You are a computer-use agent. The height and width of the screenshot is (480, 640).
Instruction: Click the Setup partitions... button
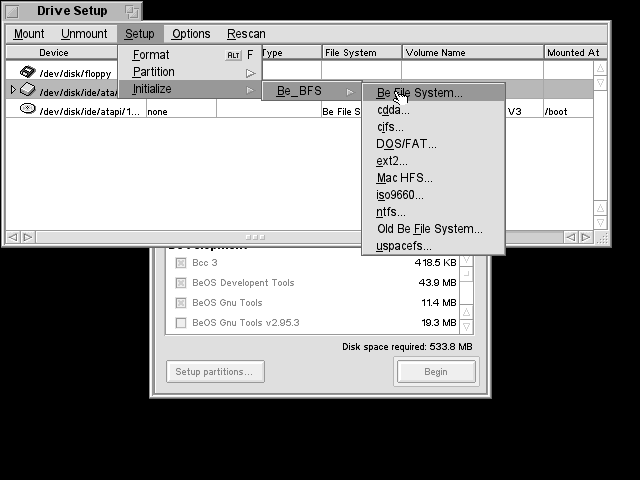pyautogui.click(x=215, y=371)
